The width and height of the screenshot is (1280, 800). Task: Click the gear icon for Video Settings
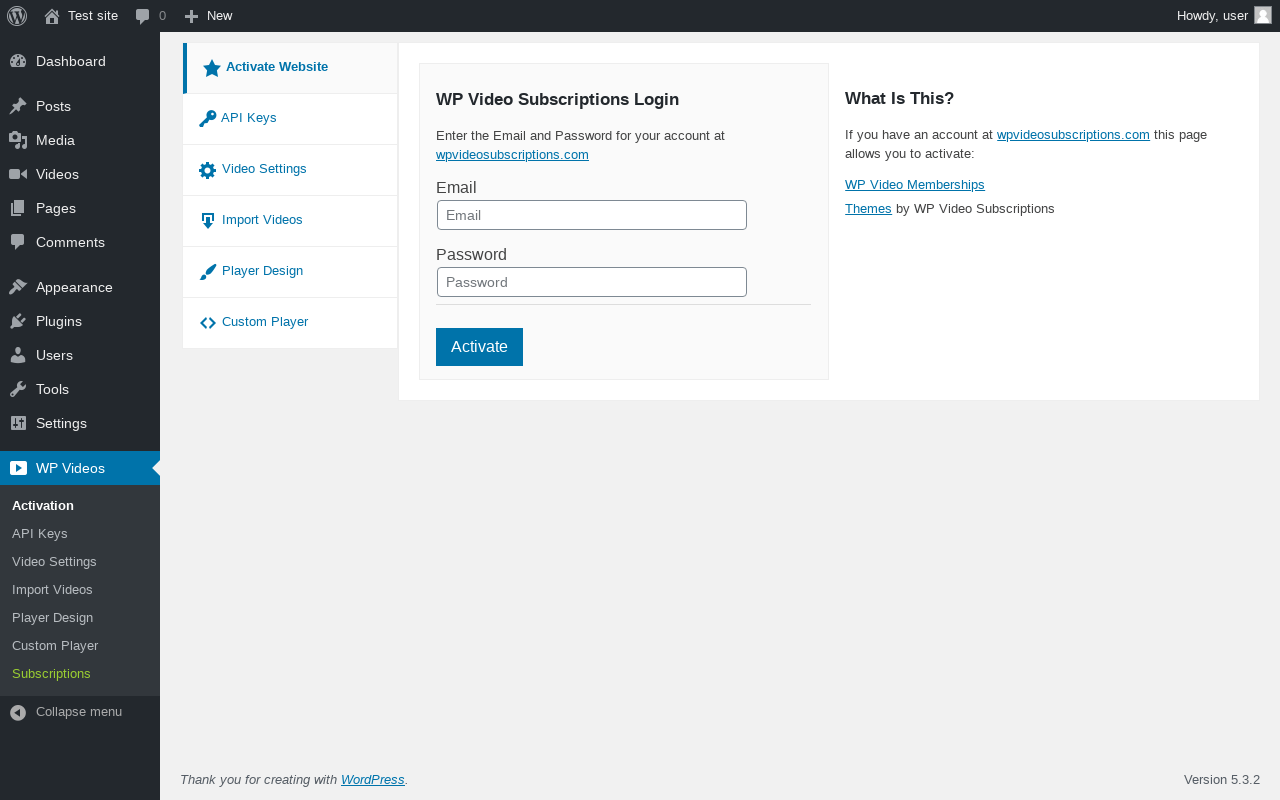point(208,170)
